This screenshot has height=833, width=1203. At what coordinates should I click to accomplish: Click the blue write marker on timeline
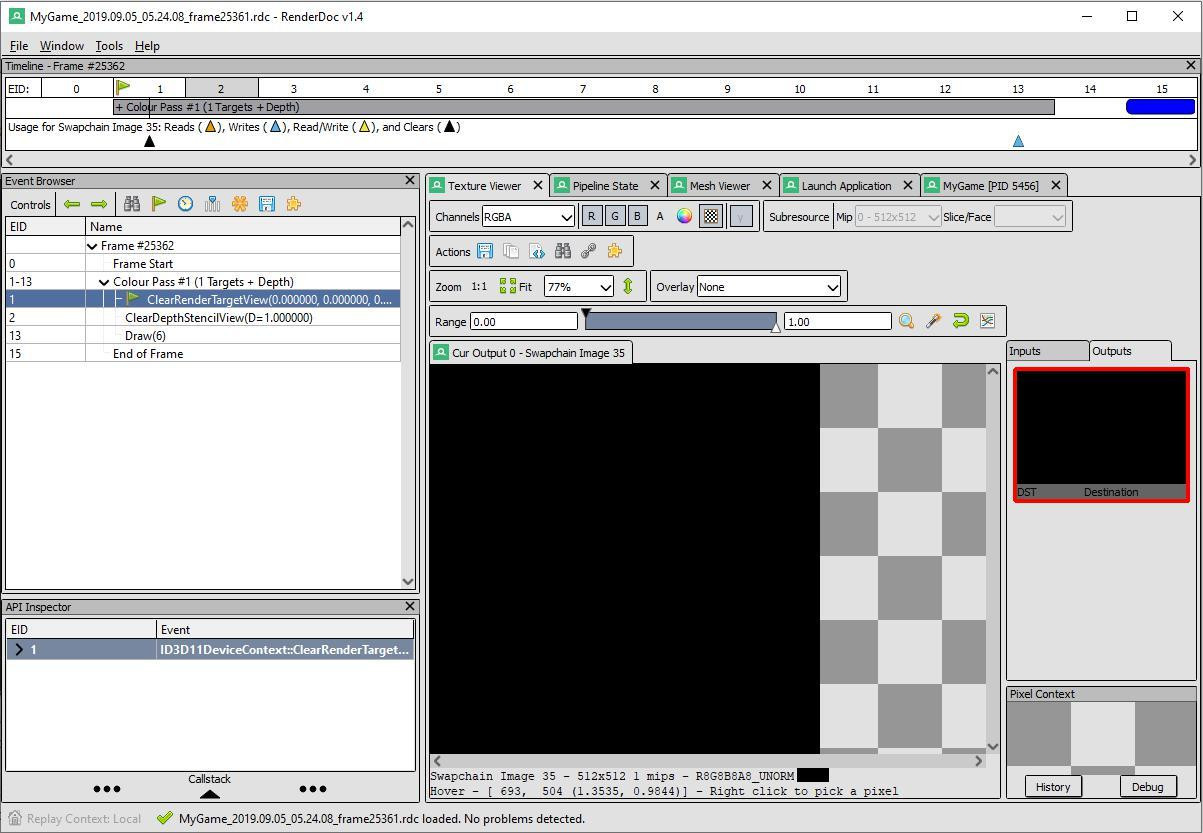[1018, 142]
